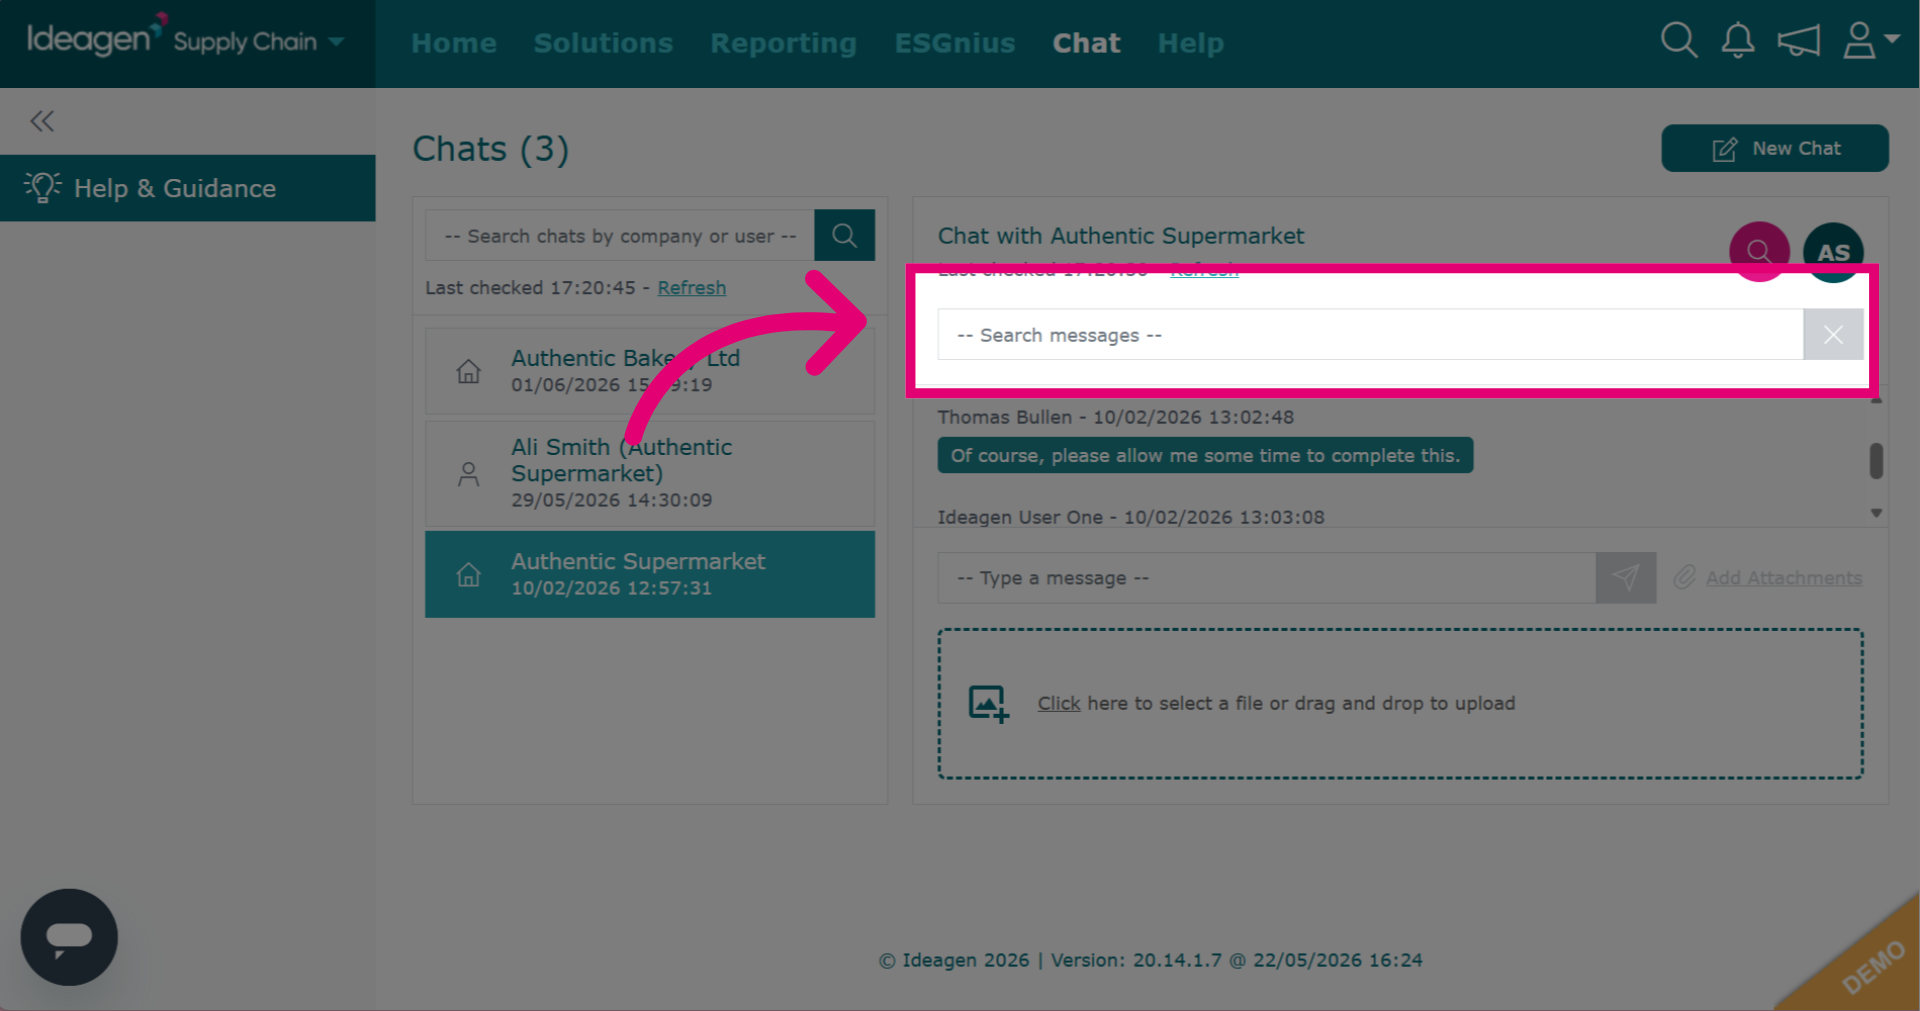Close the message search box
Screen dimensions: 1920x1011
[1833, 335]
